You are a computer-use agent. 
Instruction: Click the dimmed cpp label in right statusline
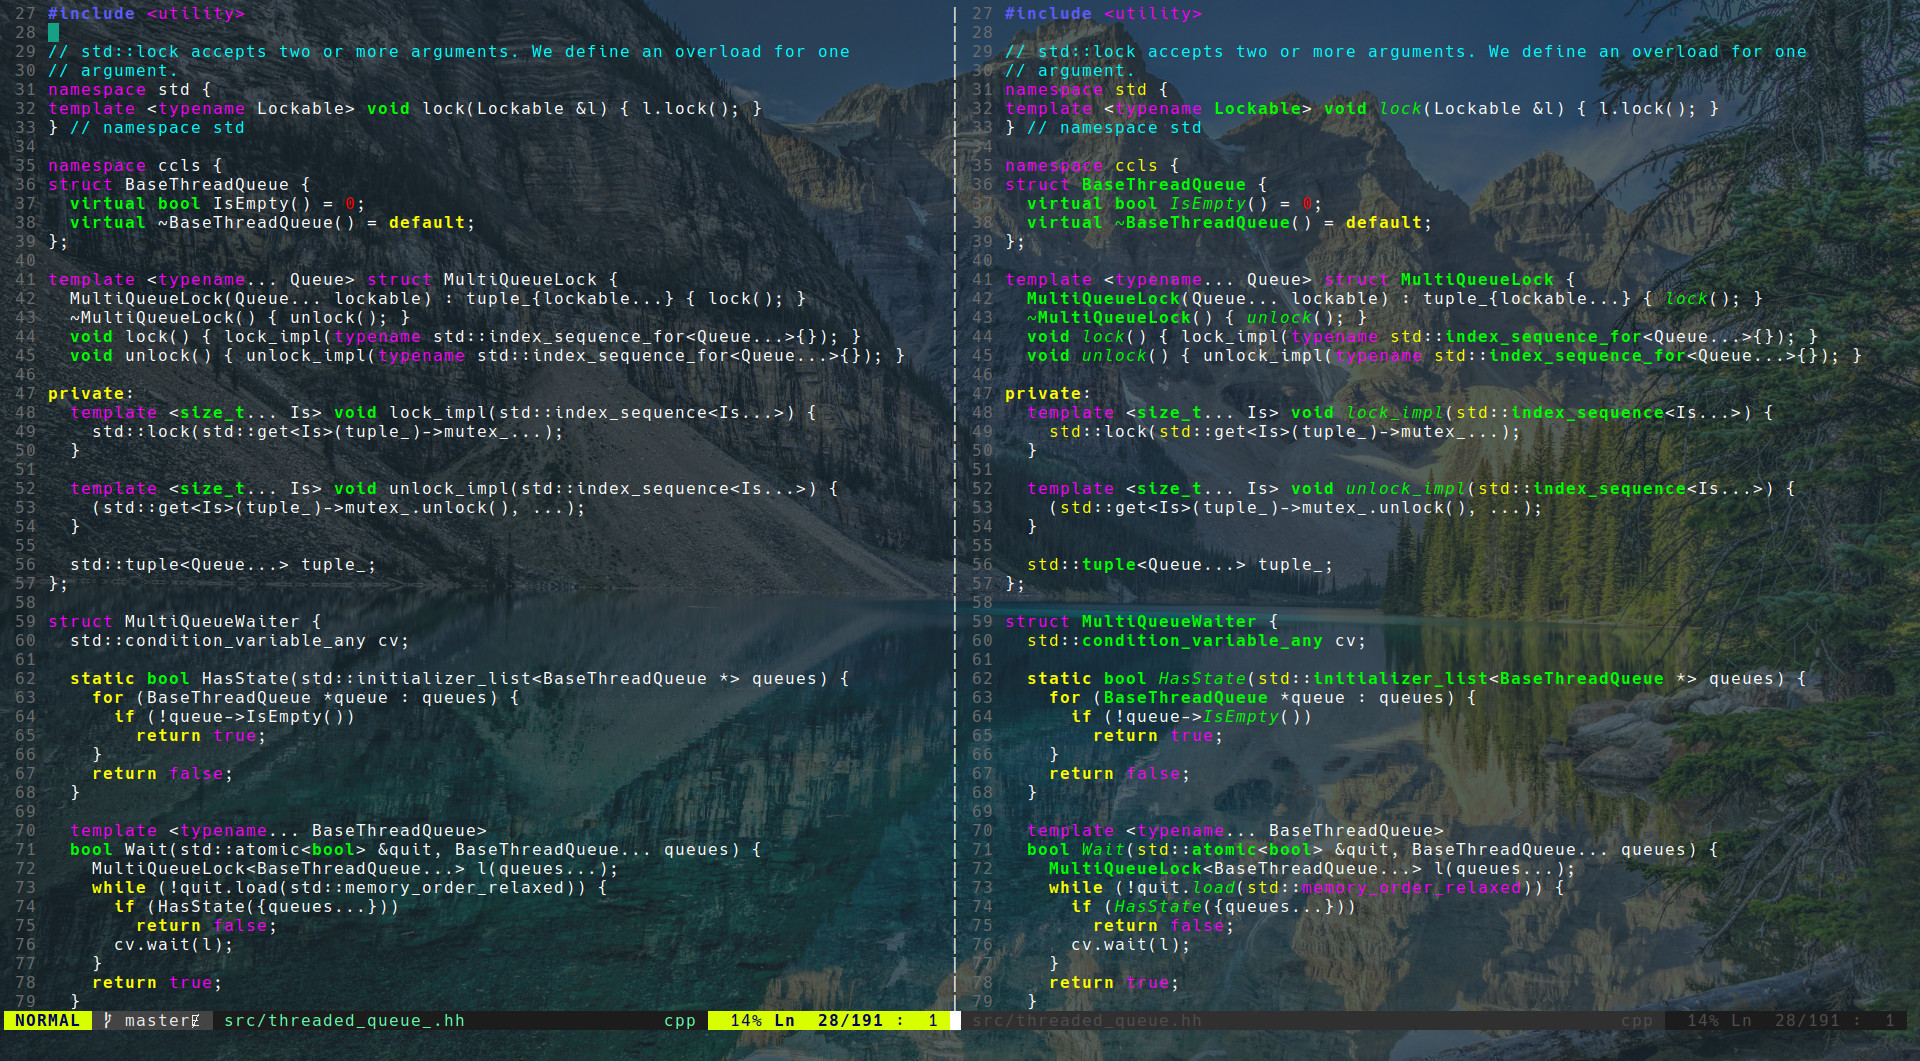[1637, 1020]
